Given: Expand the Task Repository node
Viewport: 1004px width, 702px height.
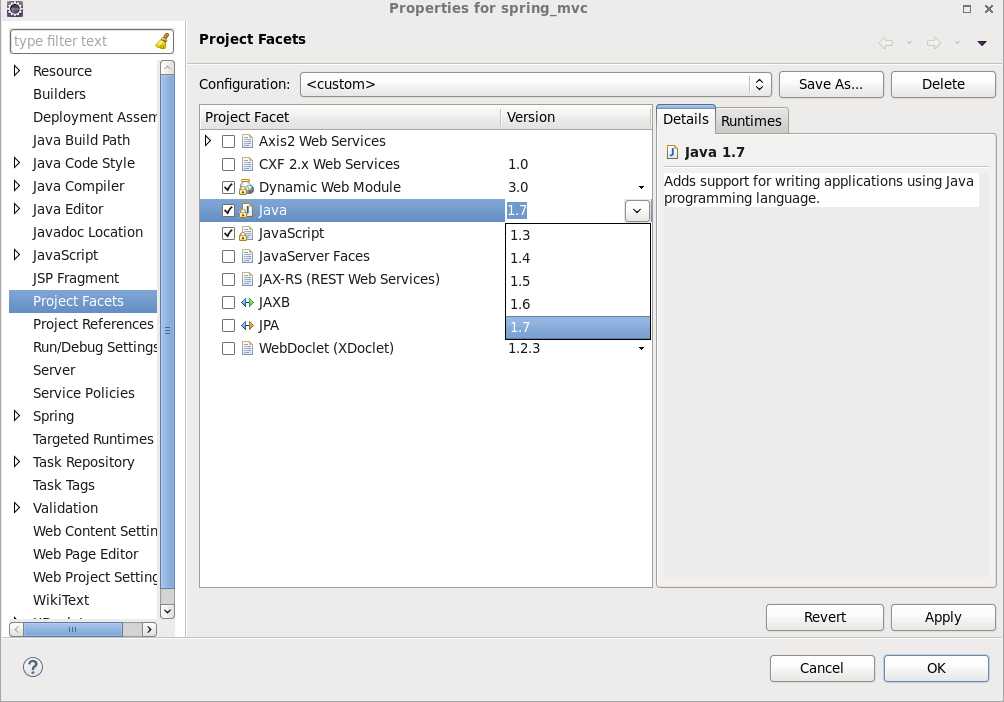Looking at the screenshot, I should coord(17,462).
